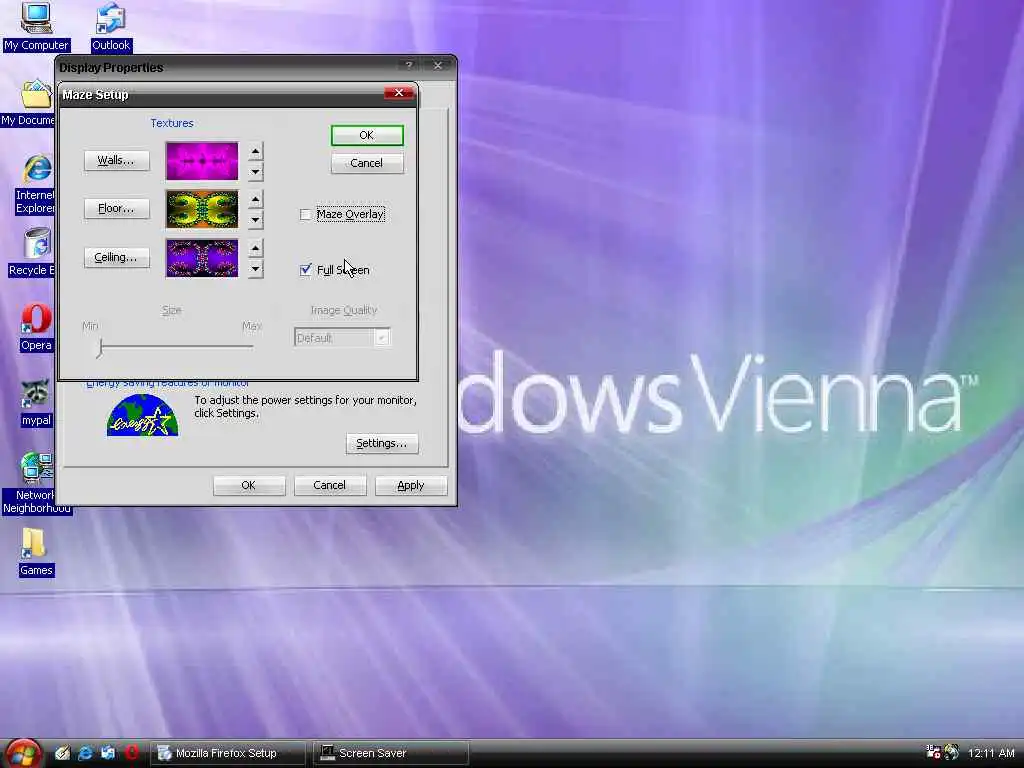The image size is (1024, 768).
Task: Switch to Mozilla Firefox Setup taskbar item
Action: [227, 753]
